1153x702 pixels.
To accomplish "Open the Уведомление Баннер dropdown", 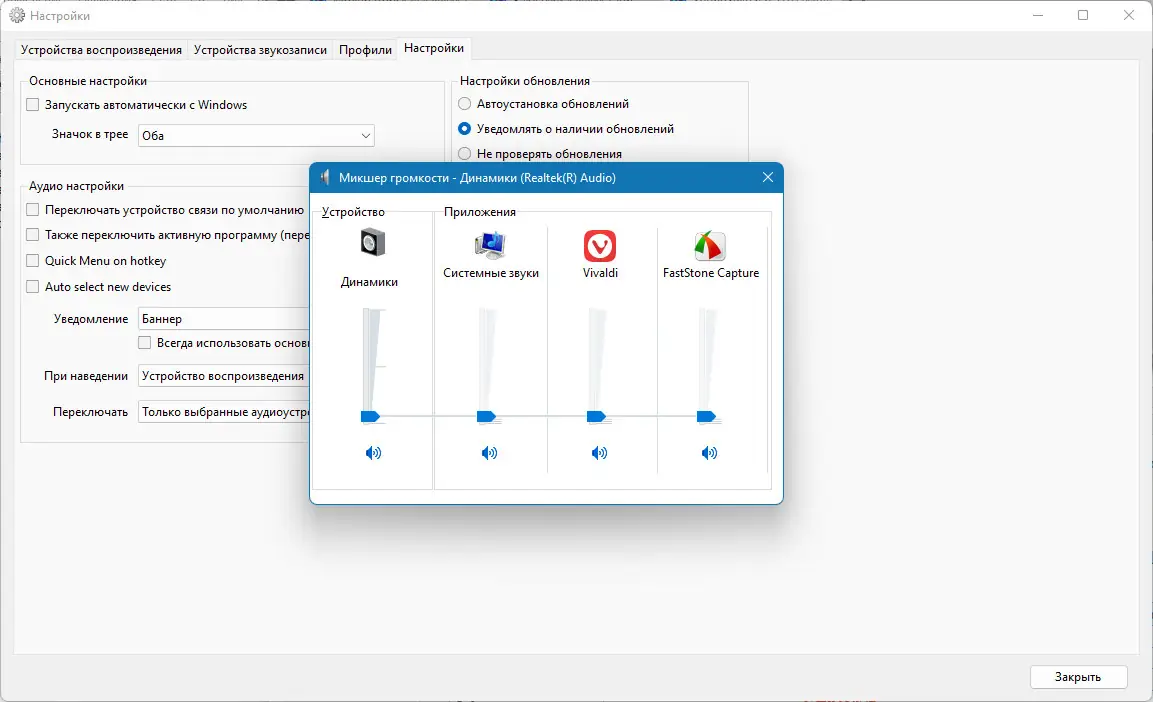I will 224,319.
